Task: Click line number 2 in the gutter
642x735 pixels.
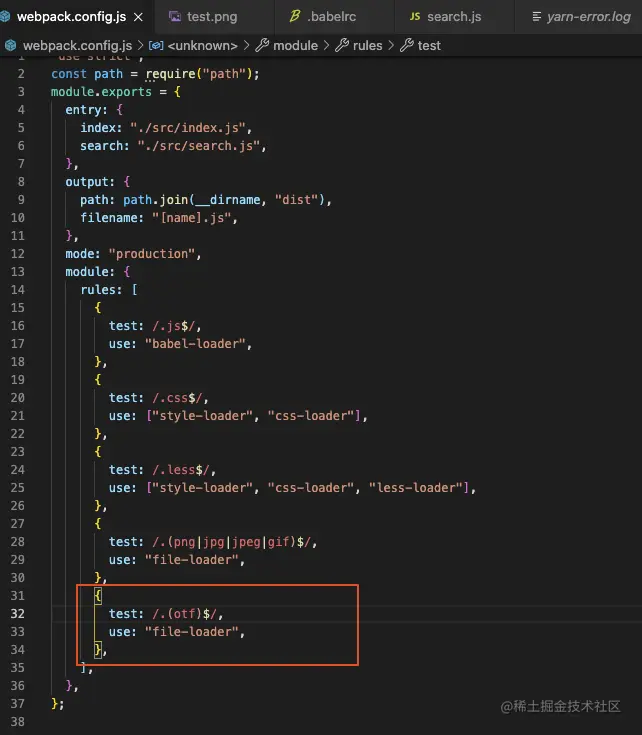Action: (x=21, y=74)
